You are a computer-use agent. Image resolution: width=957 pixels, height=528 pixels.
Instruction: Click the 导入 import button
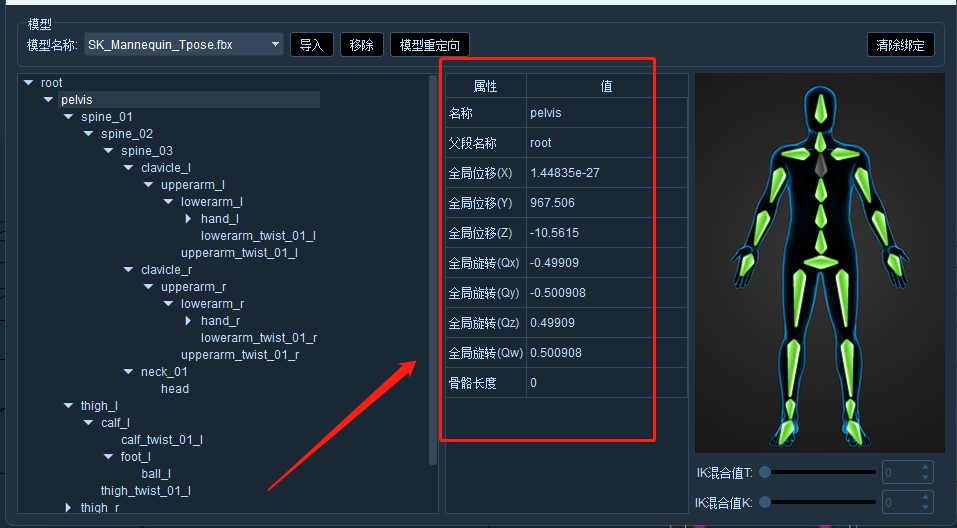311,45
